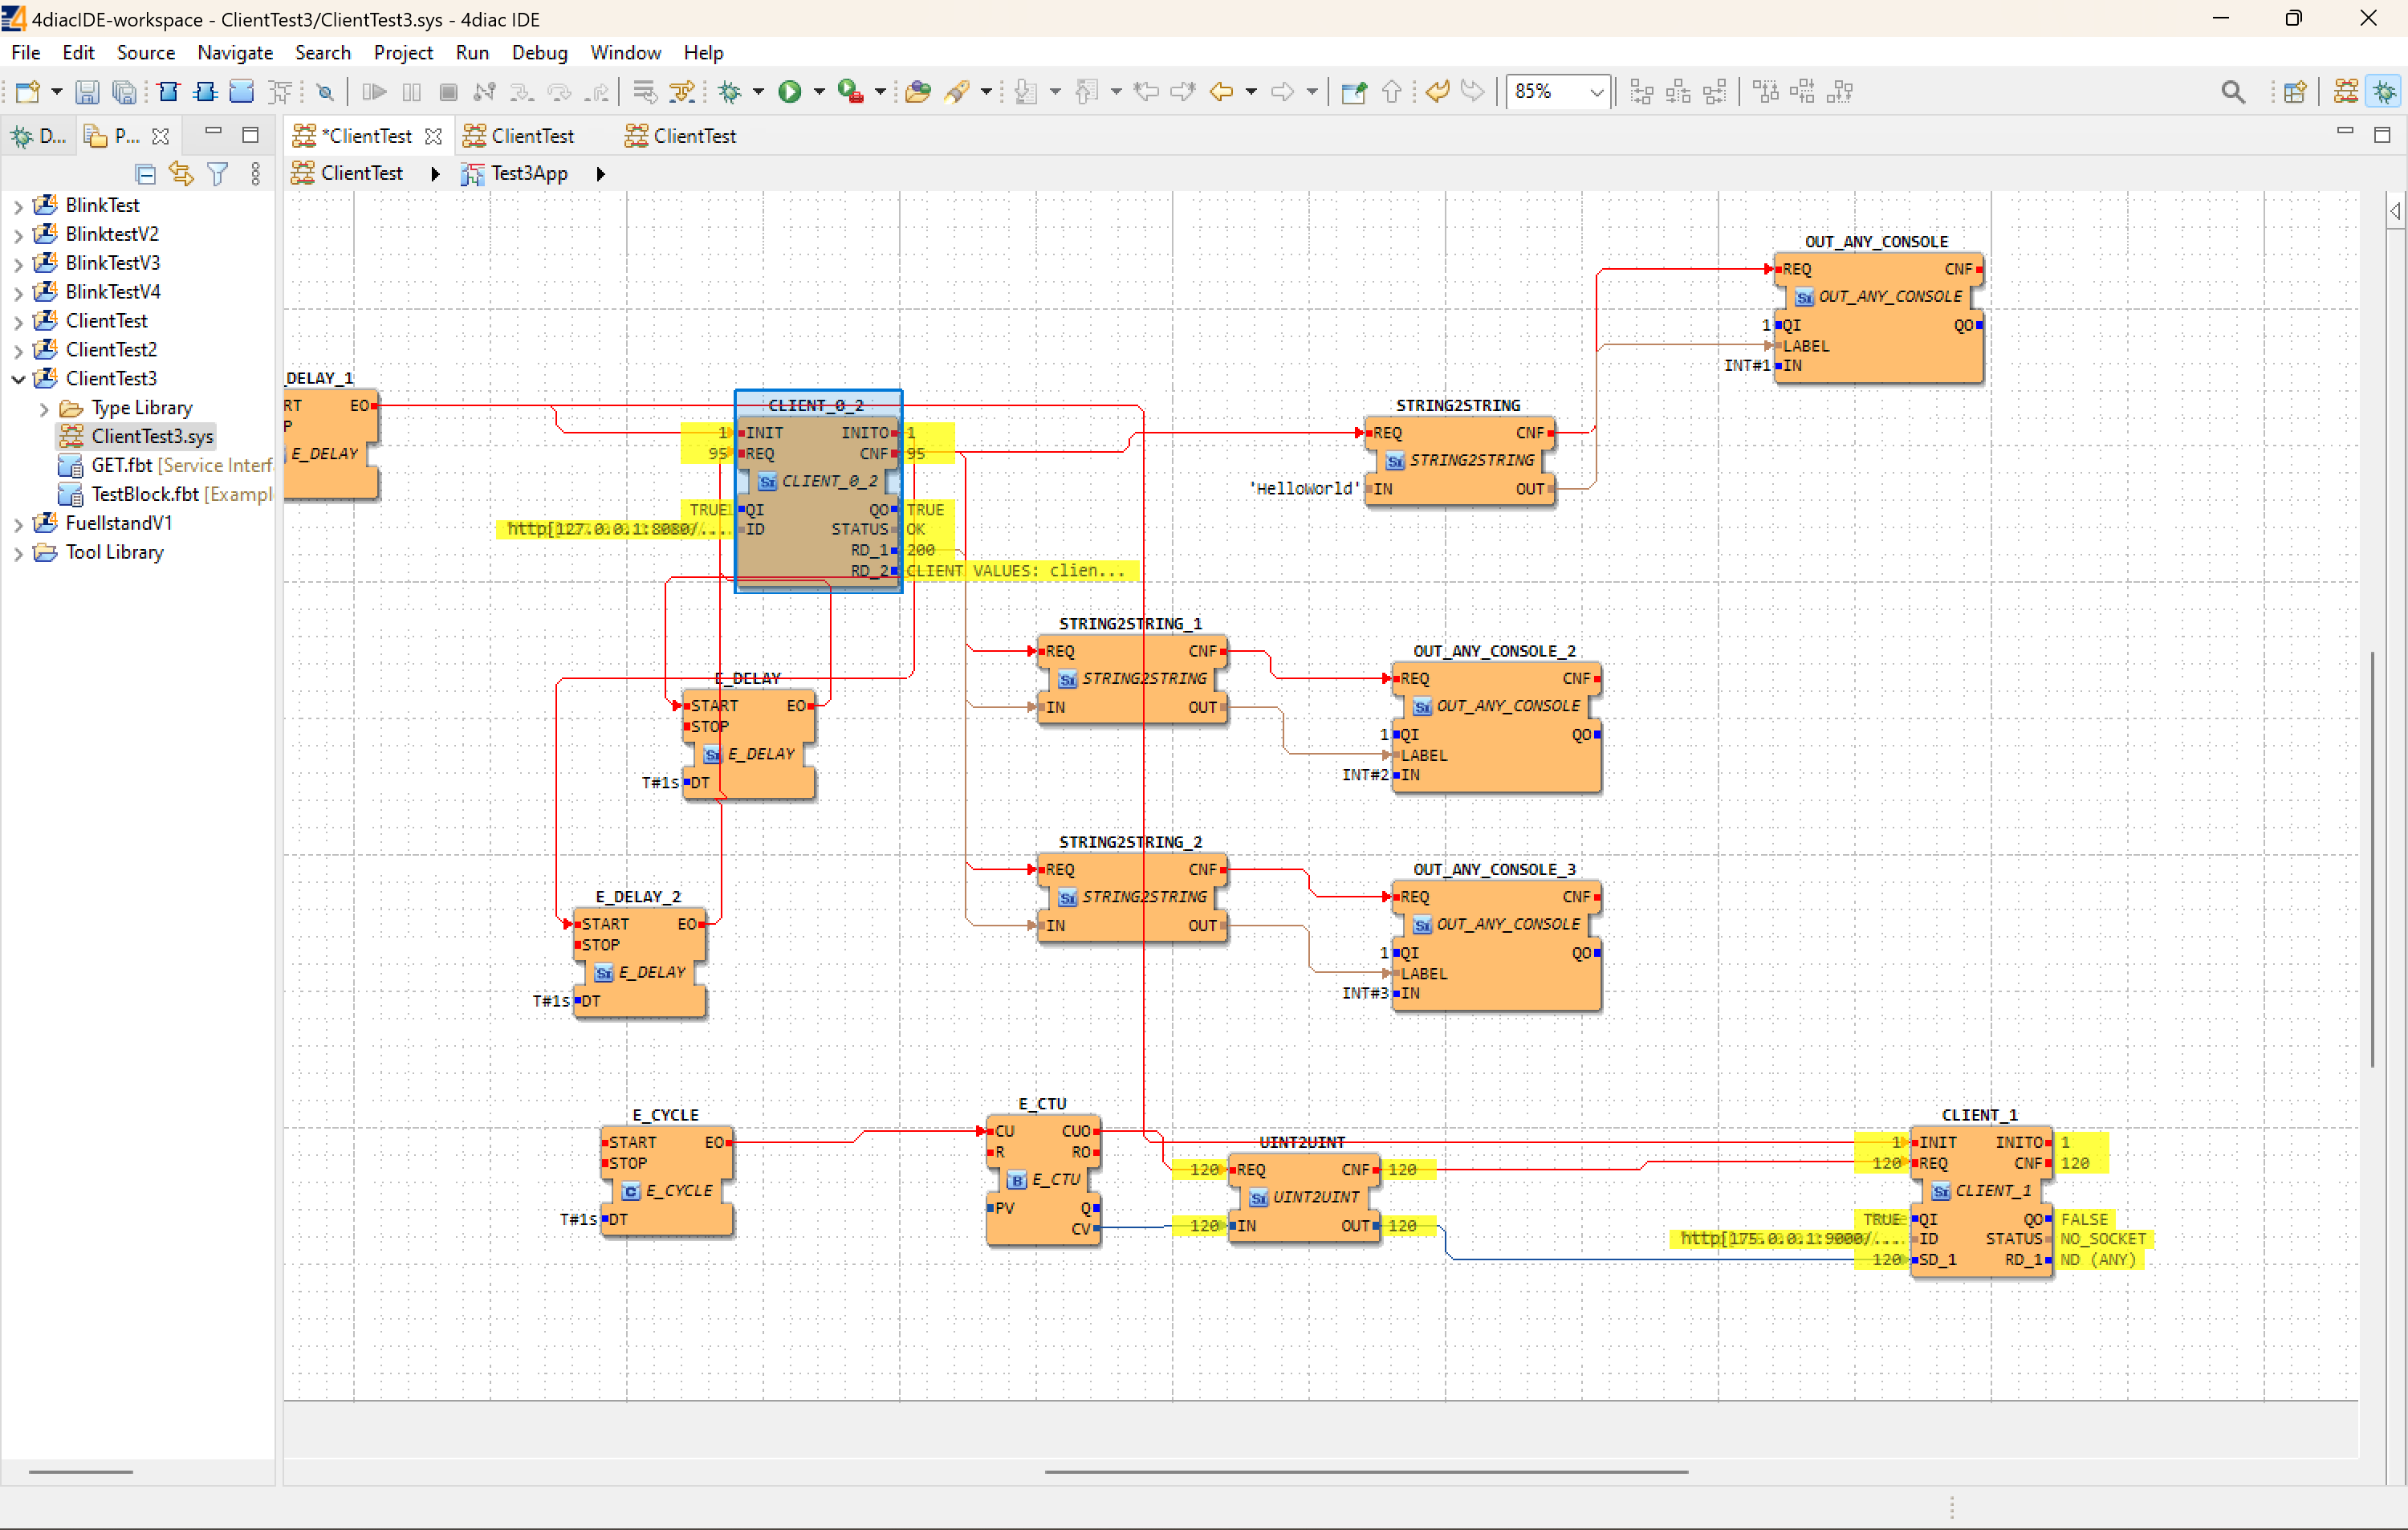This screenshot has height=1530, width=2408.
Task: Expand the Type Library folder
Action: (x=44, y=408)
